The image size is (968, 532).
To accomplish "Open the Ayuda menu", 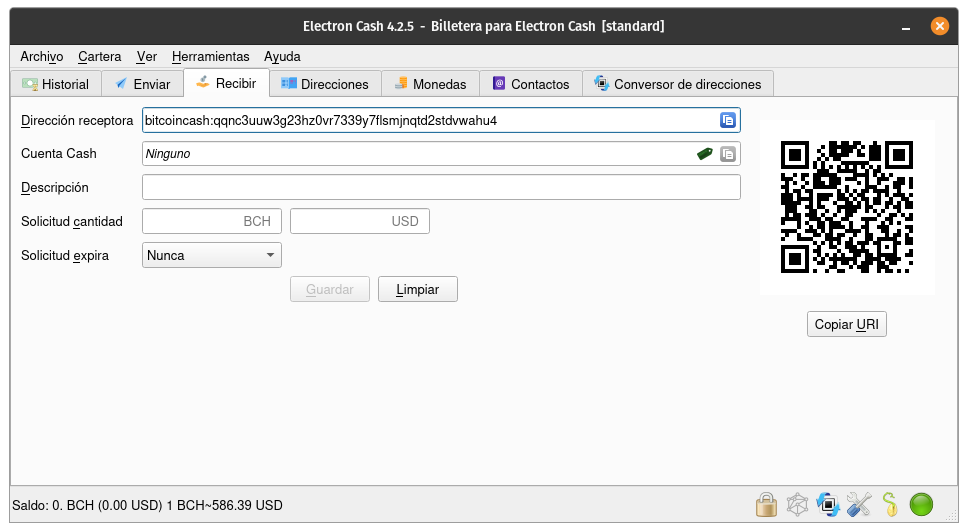I will (x=282, y=56).
